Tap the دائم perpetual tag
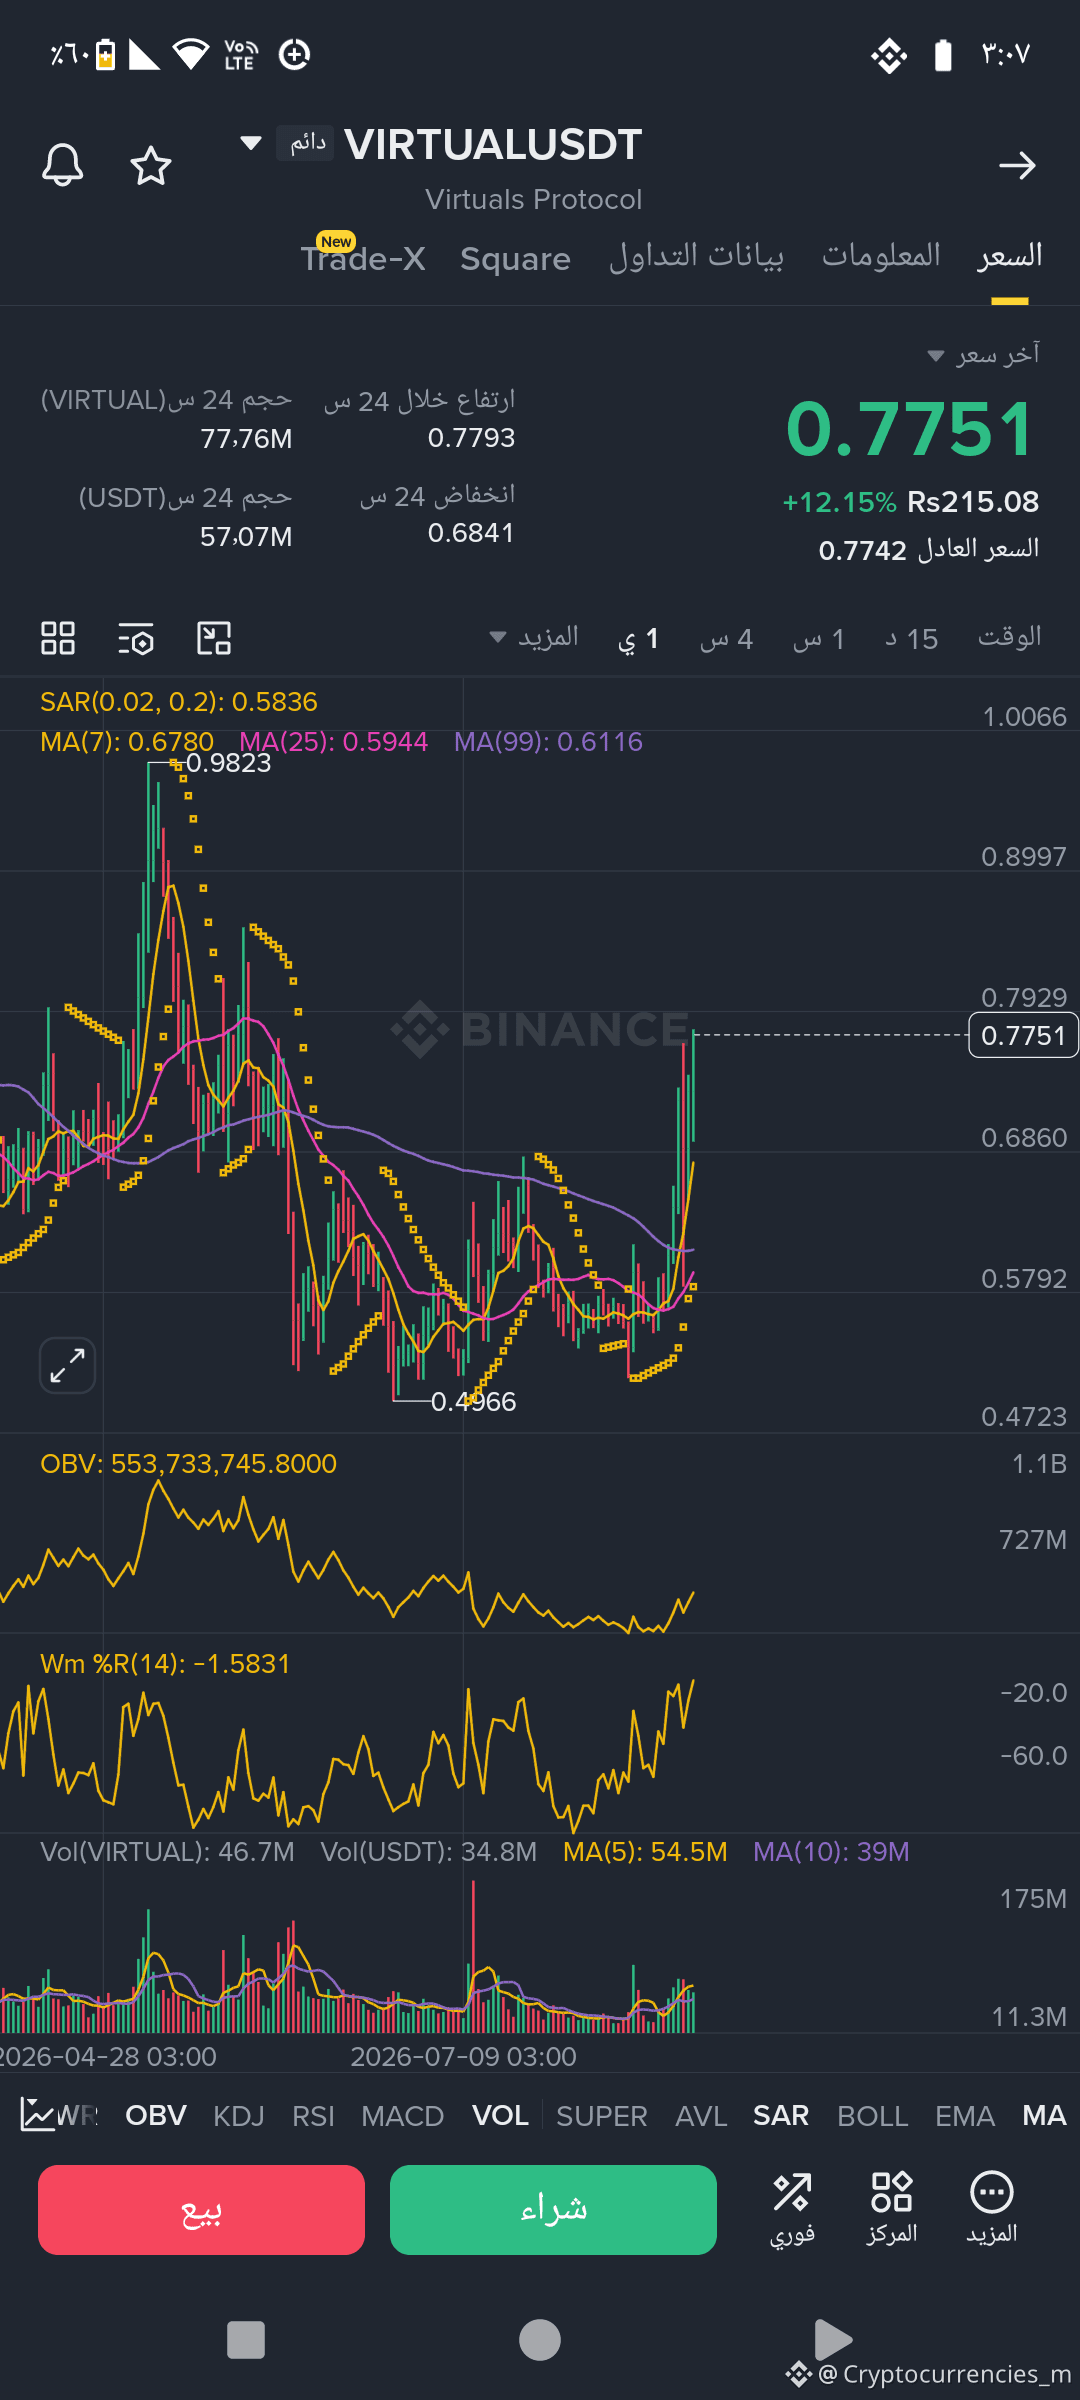This screenshot has height=2400, width=1080. pos(306,143)
